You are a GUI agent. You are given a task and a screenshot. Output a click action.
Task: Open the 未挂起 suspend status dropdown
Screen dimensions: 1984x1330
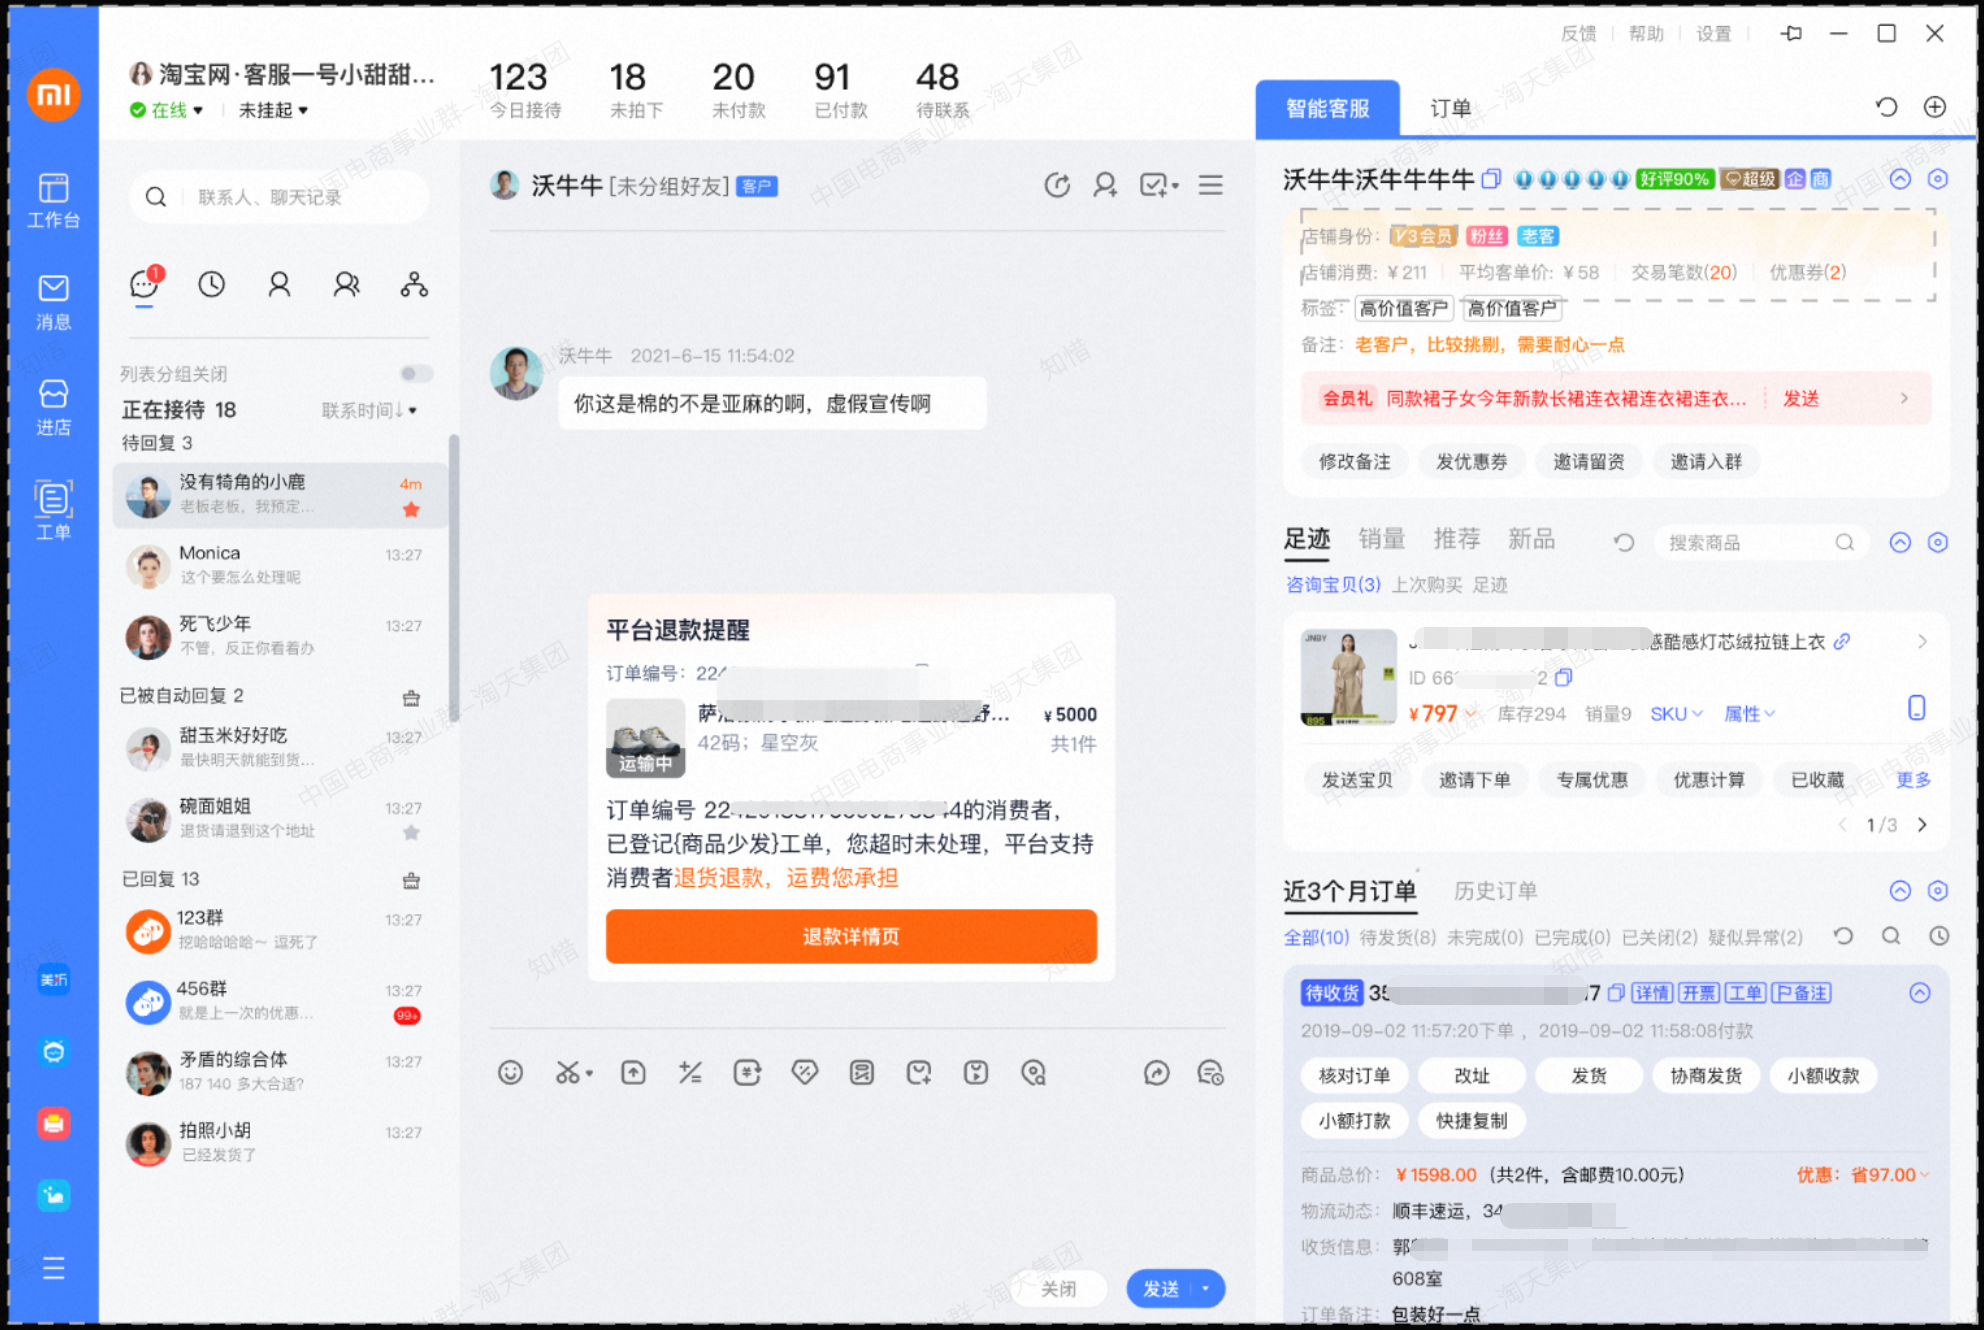pyautogui.click(x=273, y=110)
